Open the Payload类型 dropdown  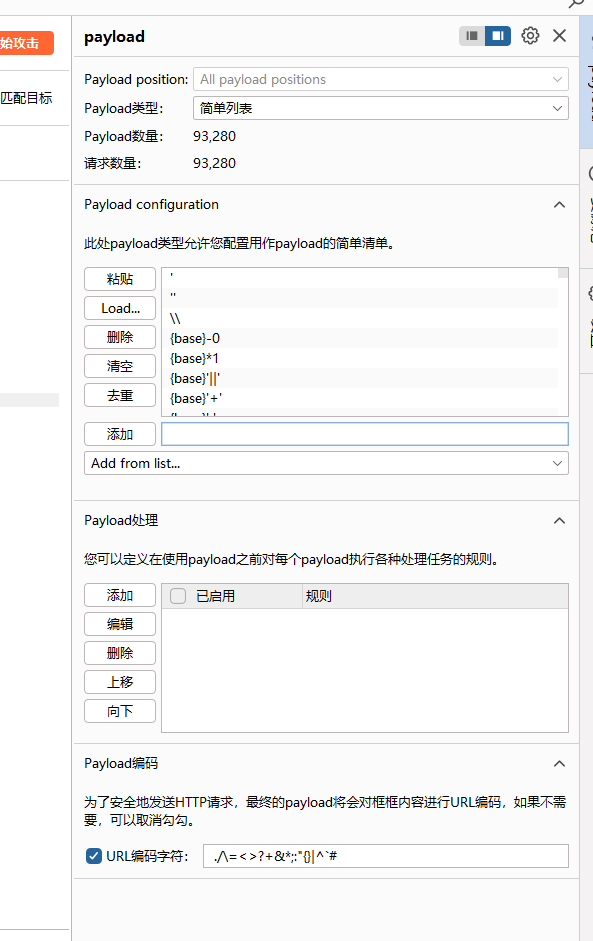381,108
